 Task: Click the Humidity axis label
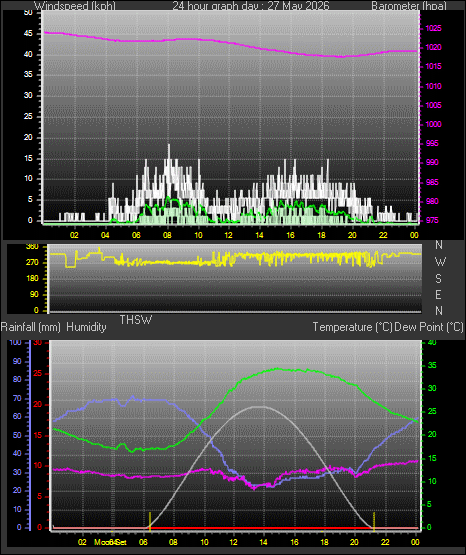(86, 327)
